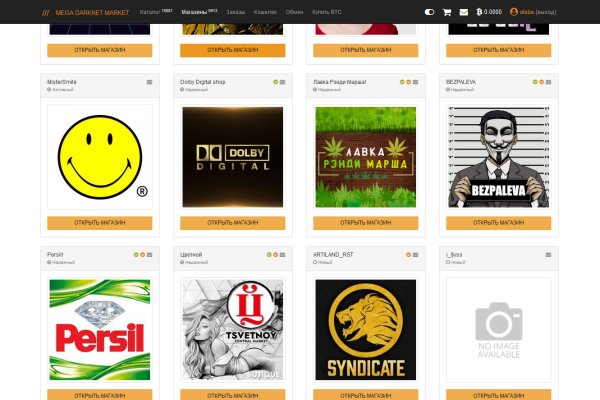This screenshot has width=600, height=400.
Task: Click the Bitcoin balance icon
Action: tap(479, 12)
